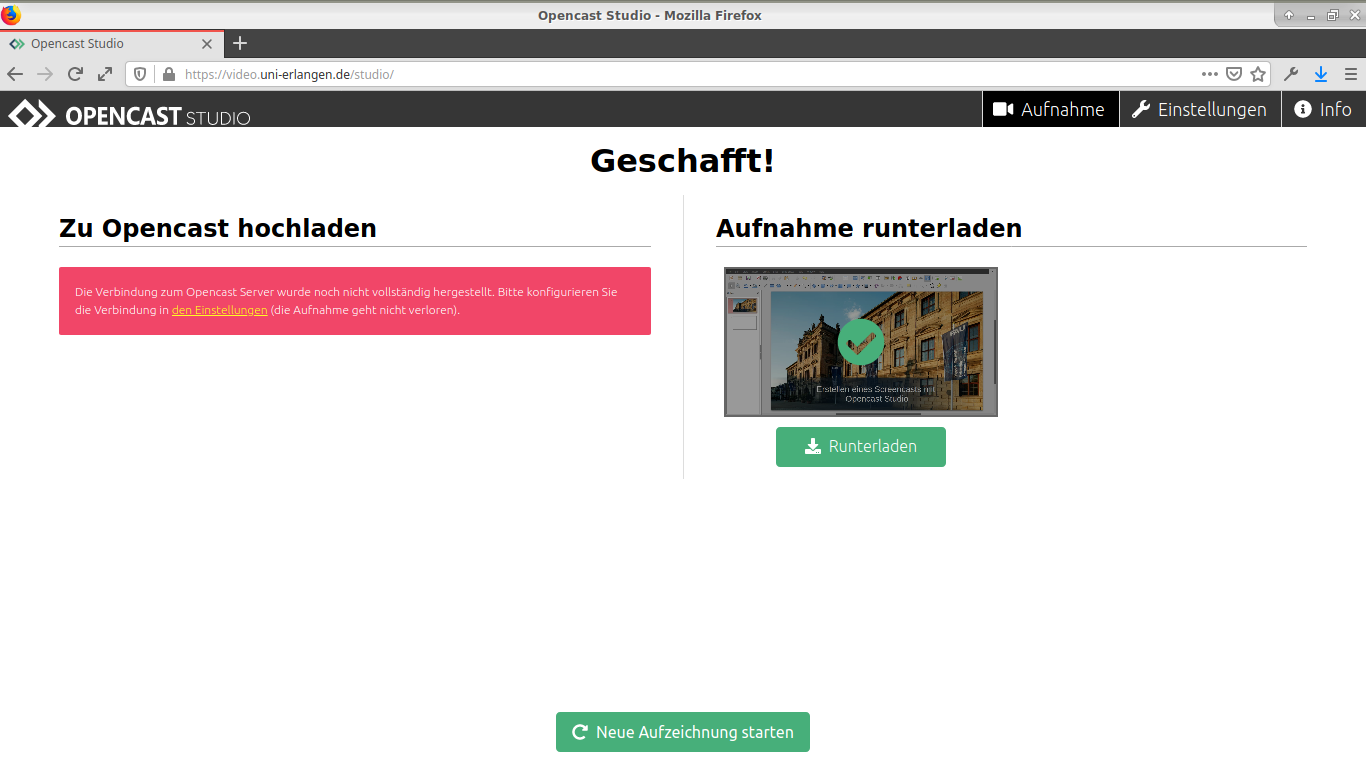Screen dimensions: 1366x768
Task: Reload the current page
Action: [75, 74]
